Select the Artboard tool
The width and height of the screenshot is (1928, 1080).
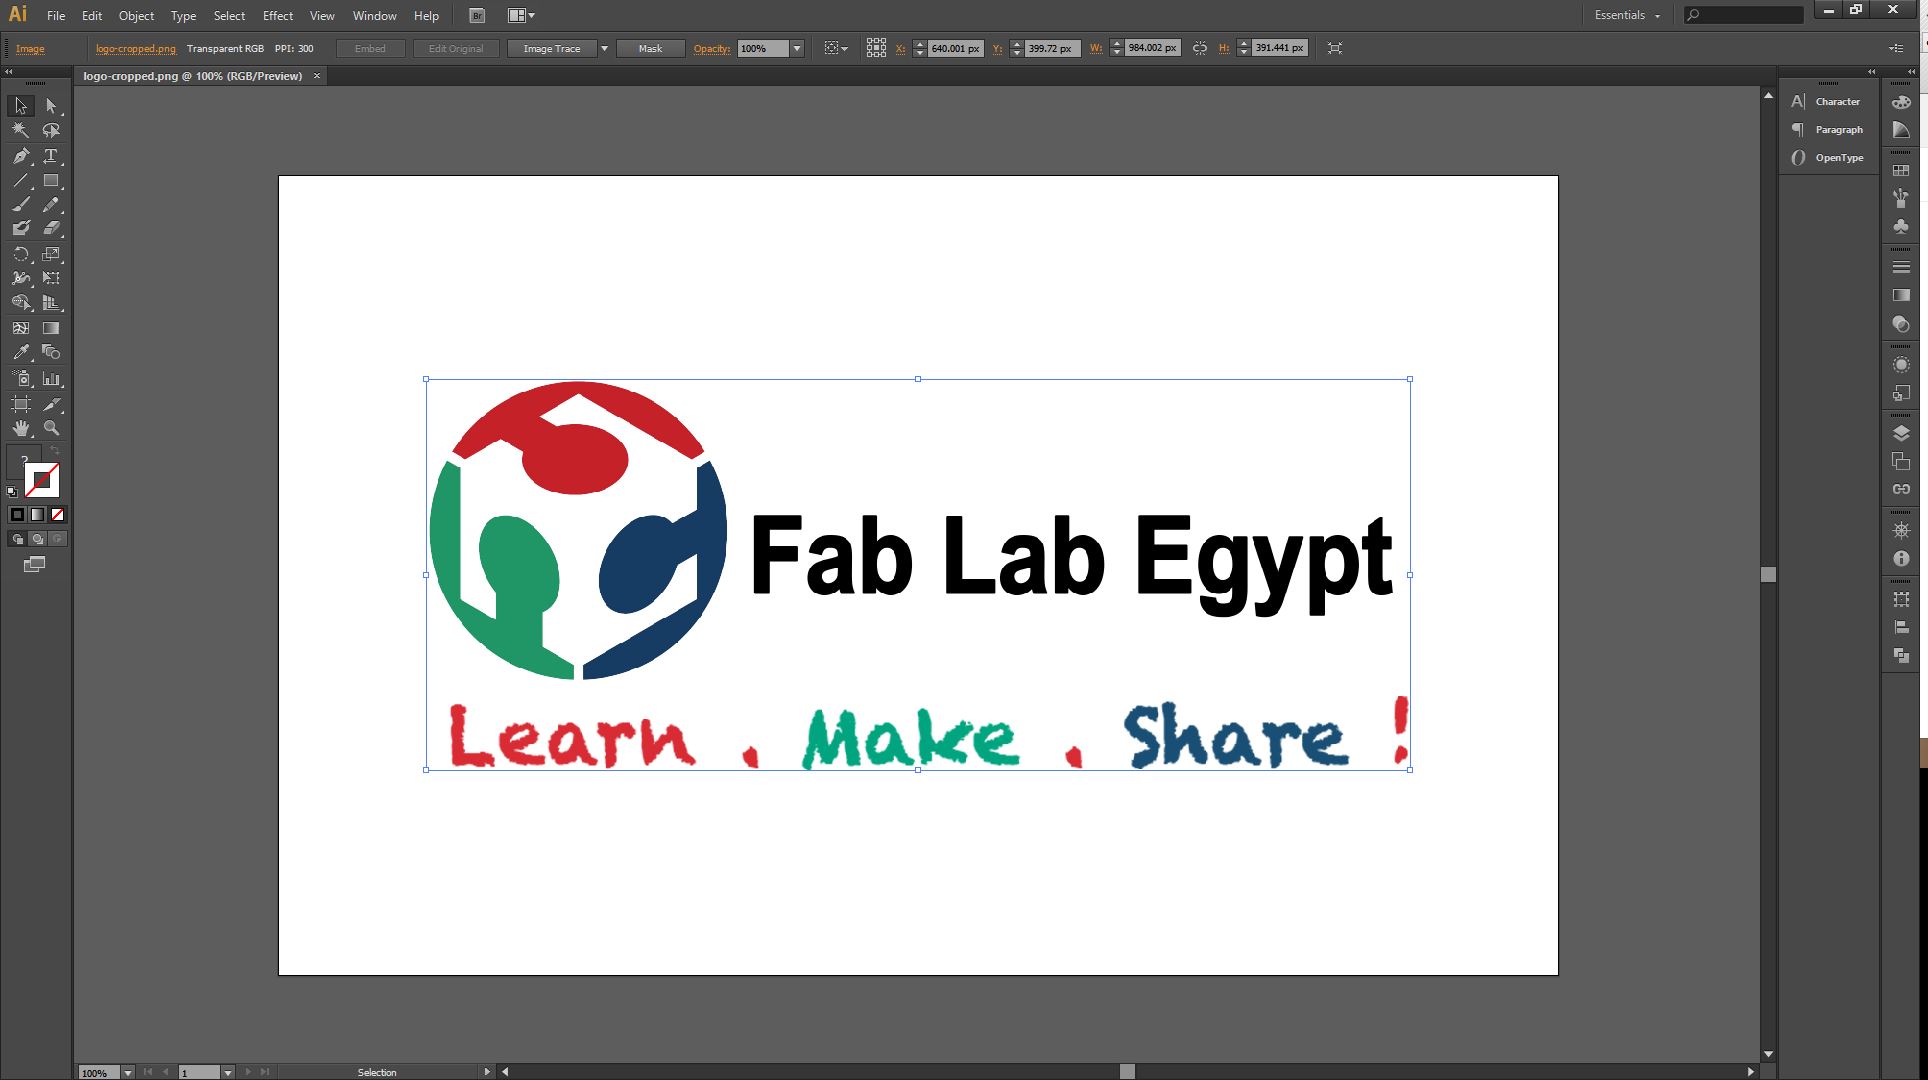click(20, 404)
